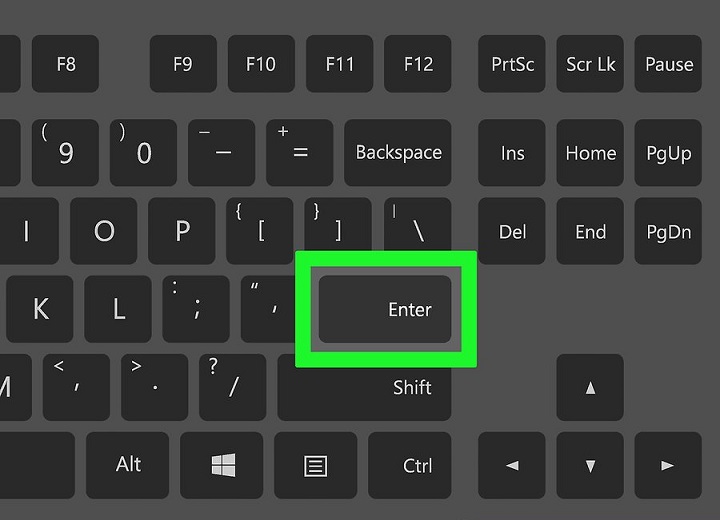The image size is (720, 520).
Task: Click the right Ctrl key
Action: pos(410,465)
